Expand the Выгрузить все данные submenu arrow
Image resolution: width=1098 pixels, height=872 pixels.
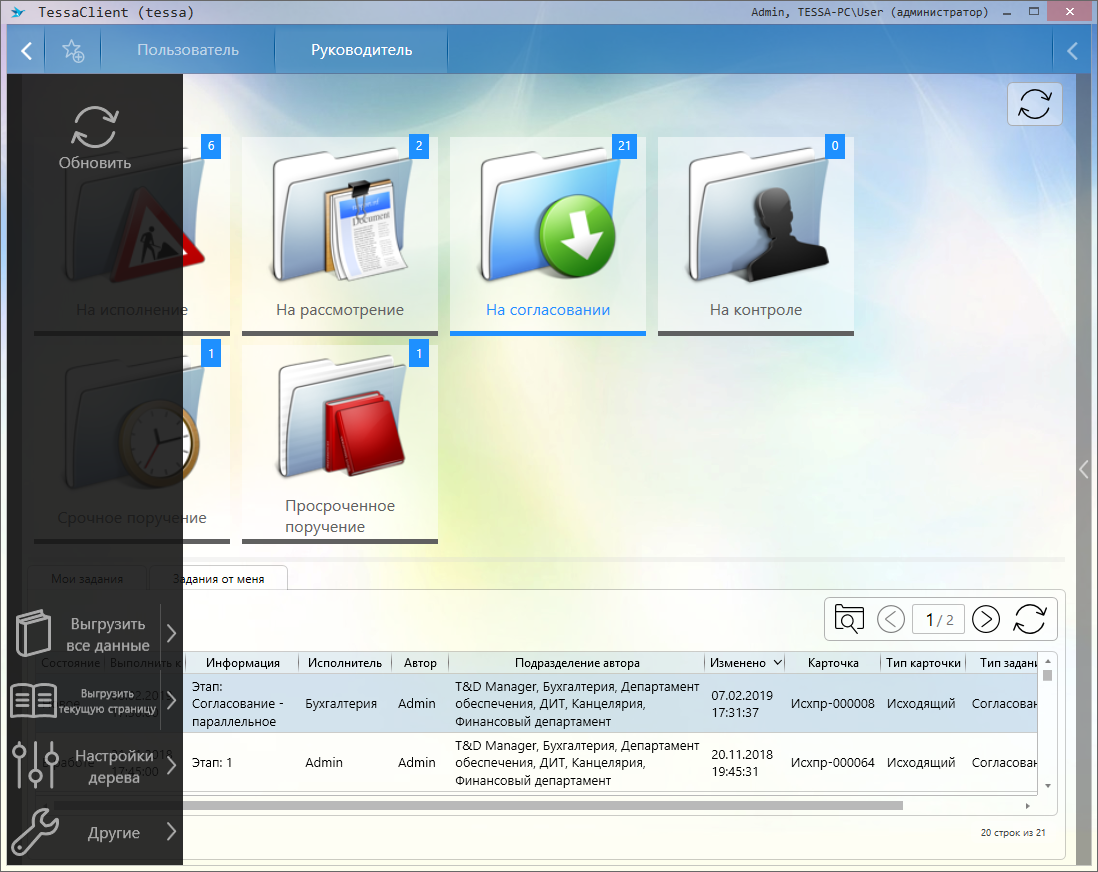(172, 633)
